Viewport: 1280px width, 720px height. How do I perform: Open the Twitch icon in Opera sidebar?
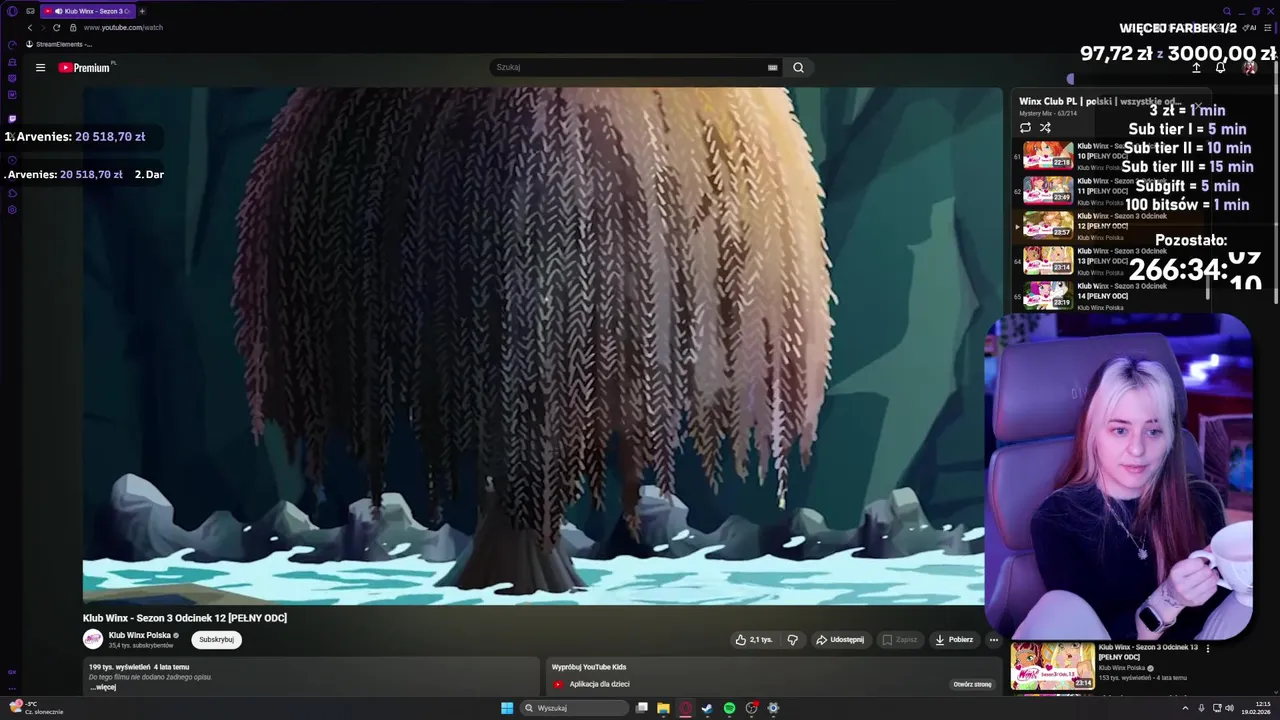[x=12, y=119]
